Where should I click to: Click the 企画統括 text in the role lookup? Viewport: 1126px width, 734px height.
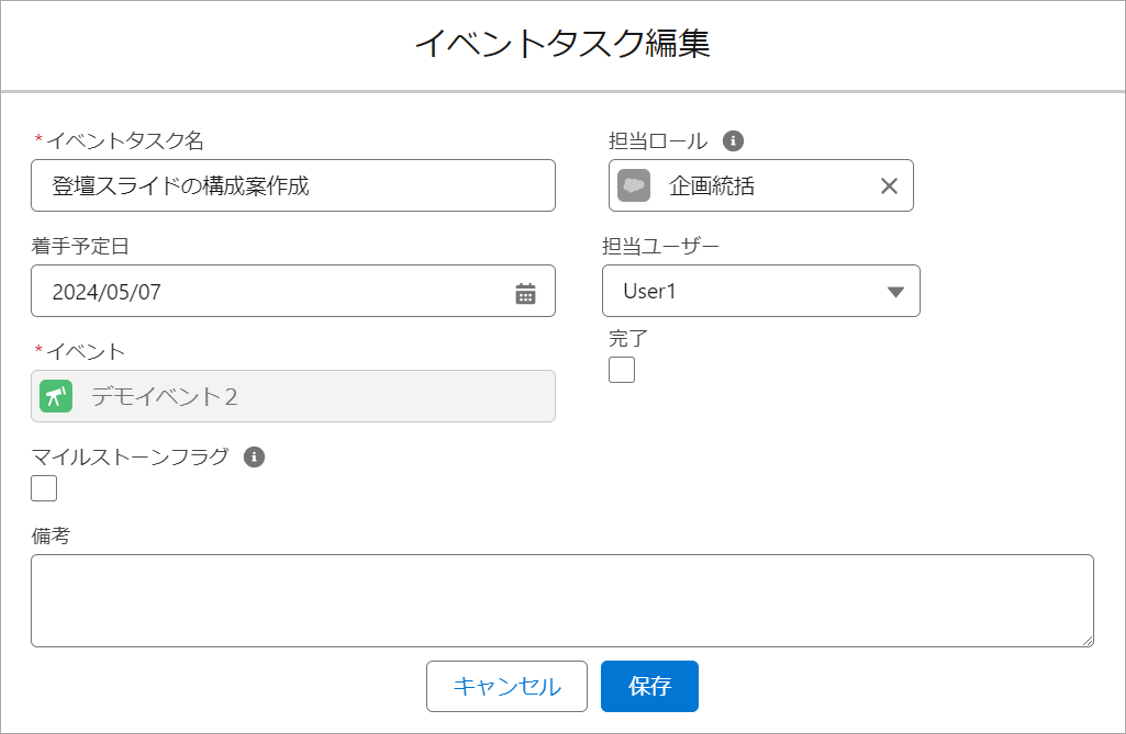[x=711, y=186]
